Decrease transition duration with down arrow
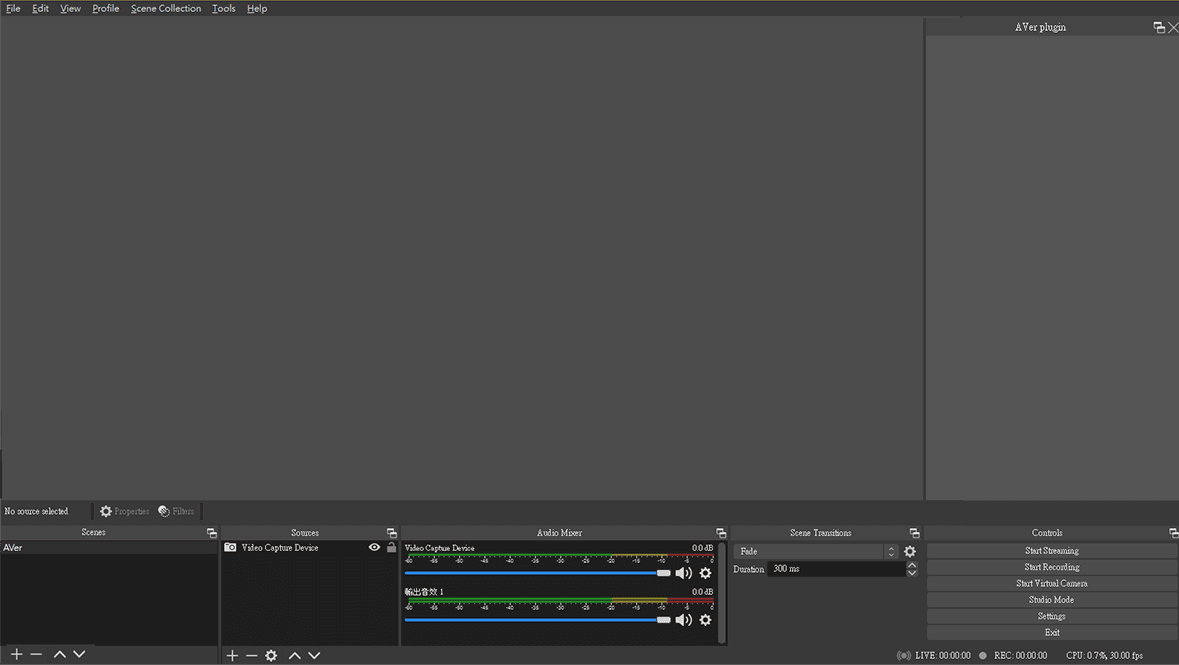The width and height of the screenshot is (1179, 665). 912,572
